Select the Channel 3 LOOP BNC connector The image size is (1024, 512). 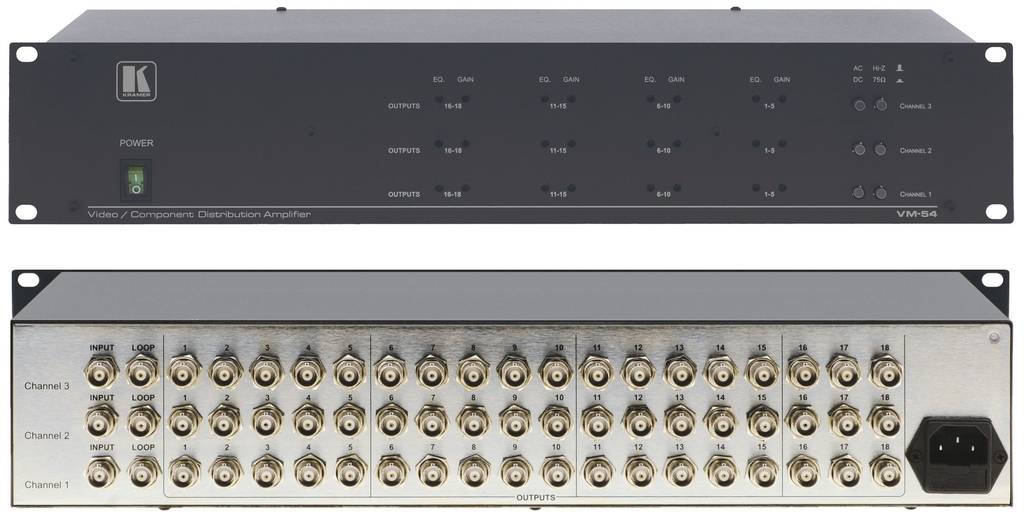[x=142, y=371]
